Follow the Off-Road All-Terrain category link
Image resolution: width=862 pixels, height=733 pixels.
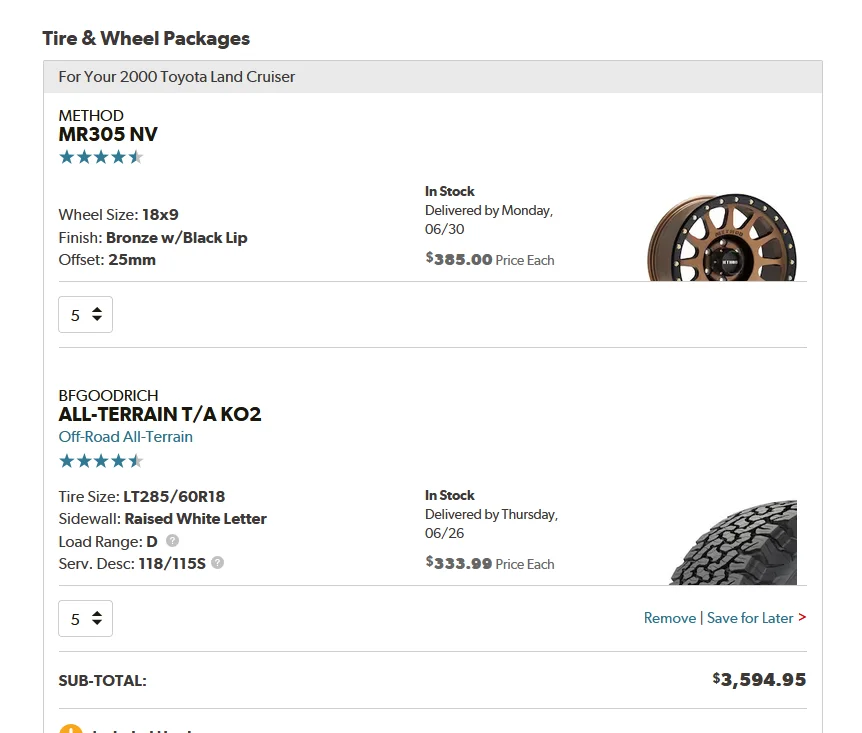126,437
